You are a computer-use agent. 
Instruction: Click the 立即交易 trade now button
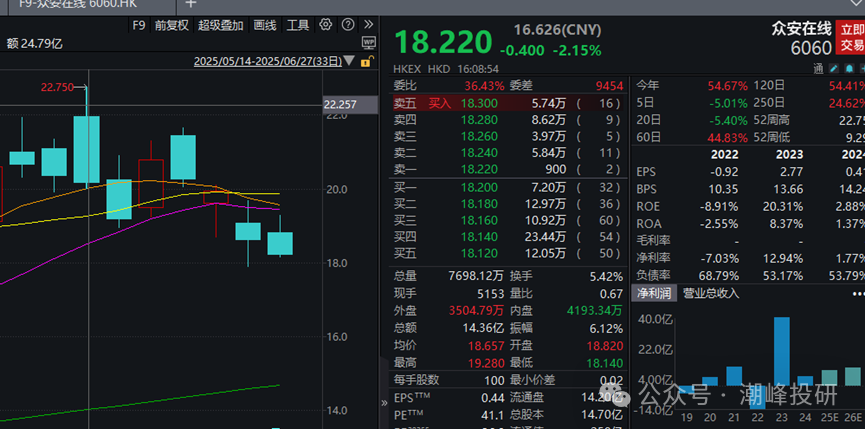tap(850, 37)
